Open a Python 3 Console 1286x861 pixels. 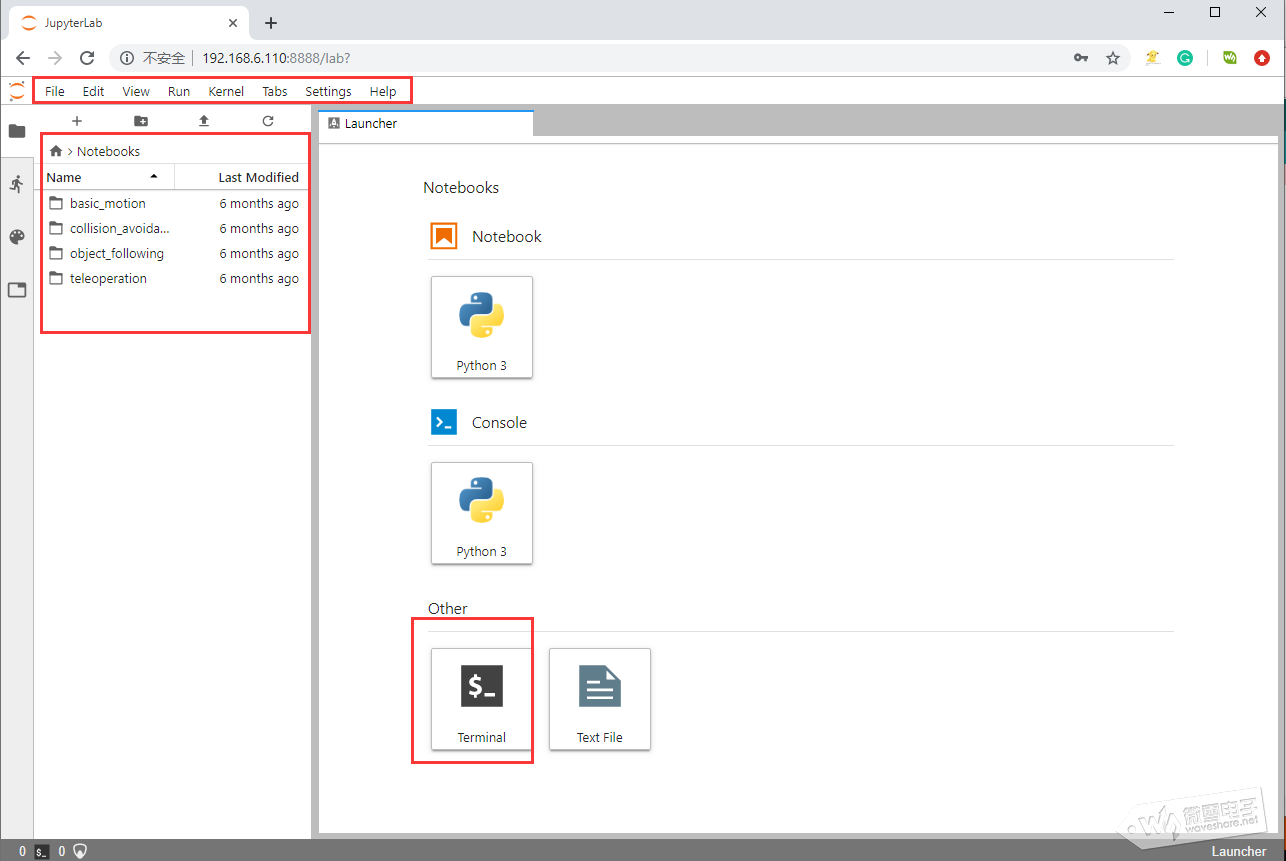coord(481,513)
